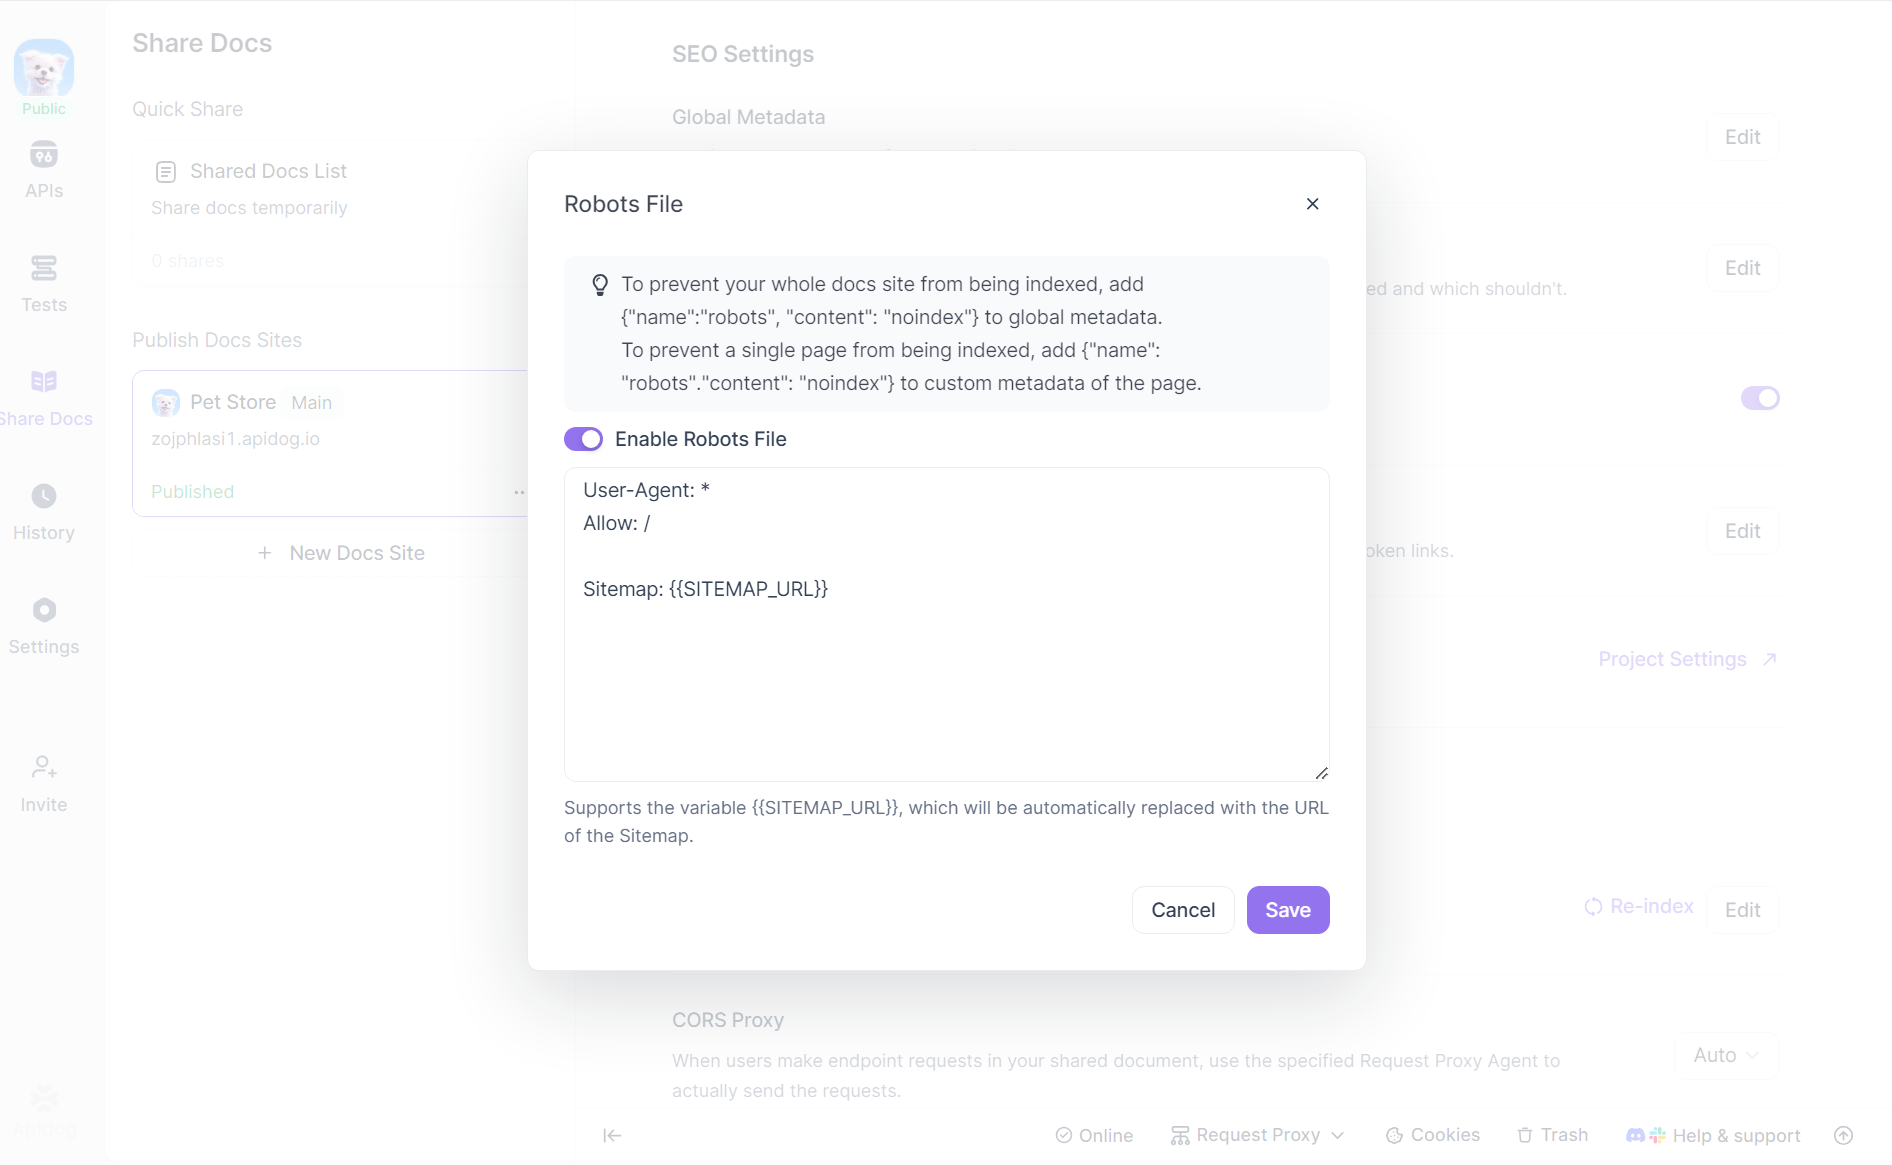Open the Settings sidebar icon

pyautogui.click(x=44, y=611)
